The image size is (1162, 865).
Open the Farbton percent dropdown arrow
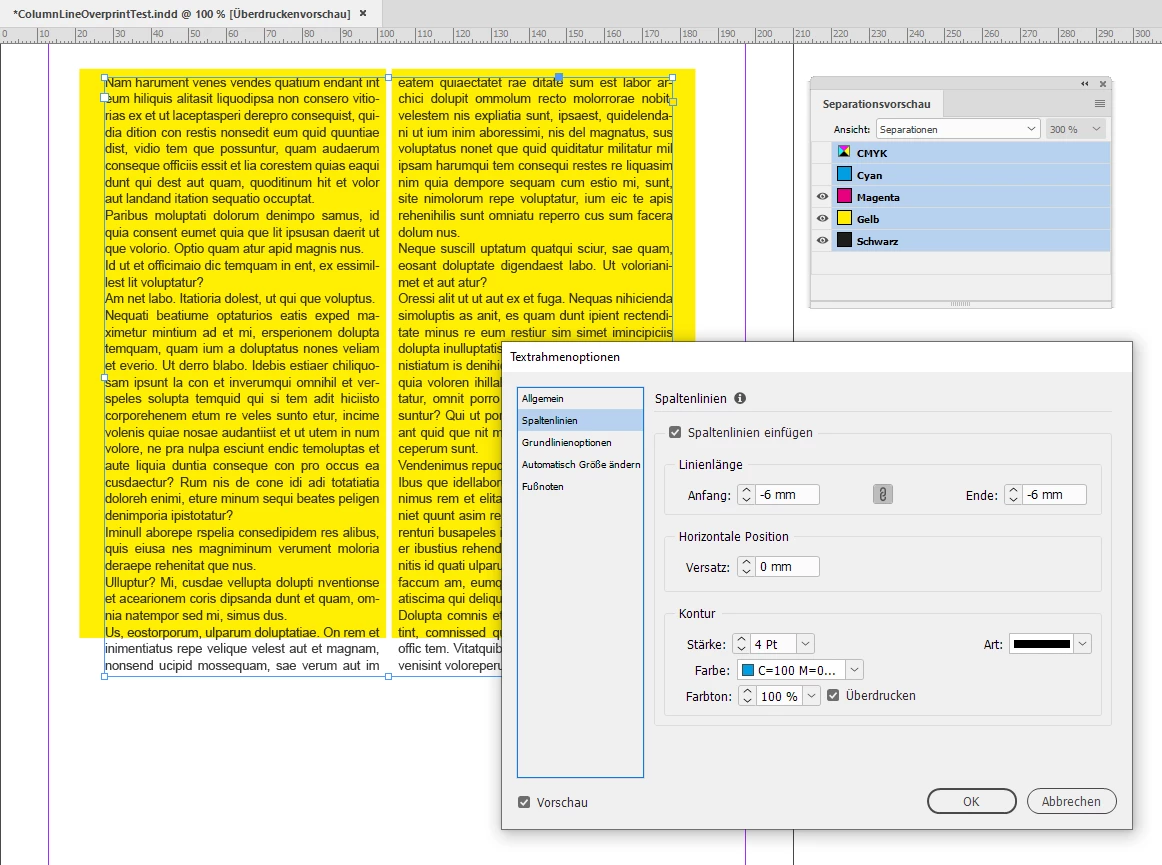(x=811, y=696)
